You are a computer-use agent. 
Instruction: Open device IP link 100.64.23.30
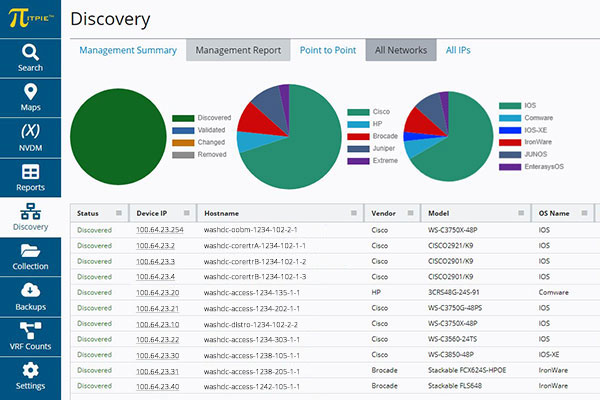click(x=157, y=355)
